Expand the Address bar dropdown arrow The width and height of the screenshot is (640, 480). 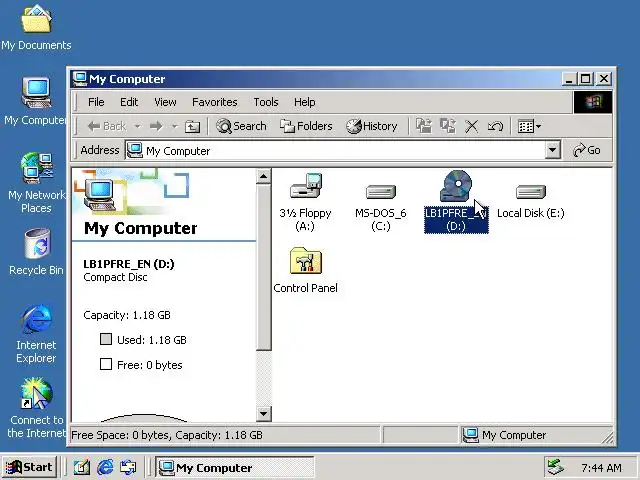tap(552, 150)
